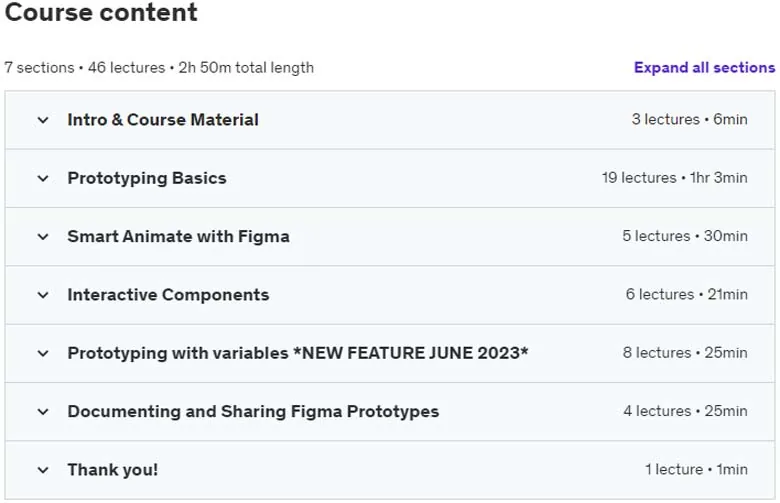Click chevron beside Intro & Course Material
This screenshot has width=780, height=503.
(43, 120)
